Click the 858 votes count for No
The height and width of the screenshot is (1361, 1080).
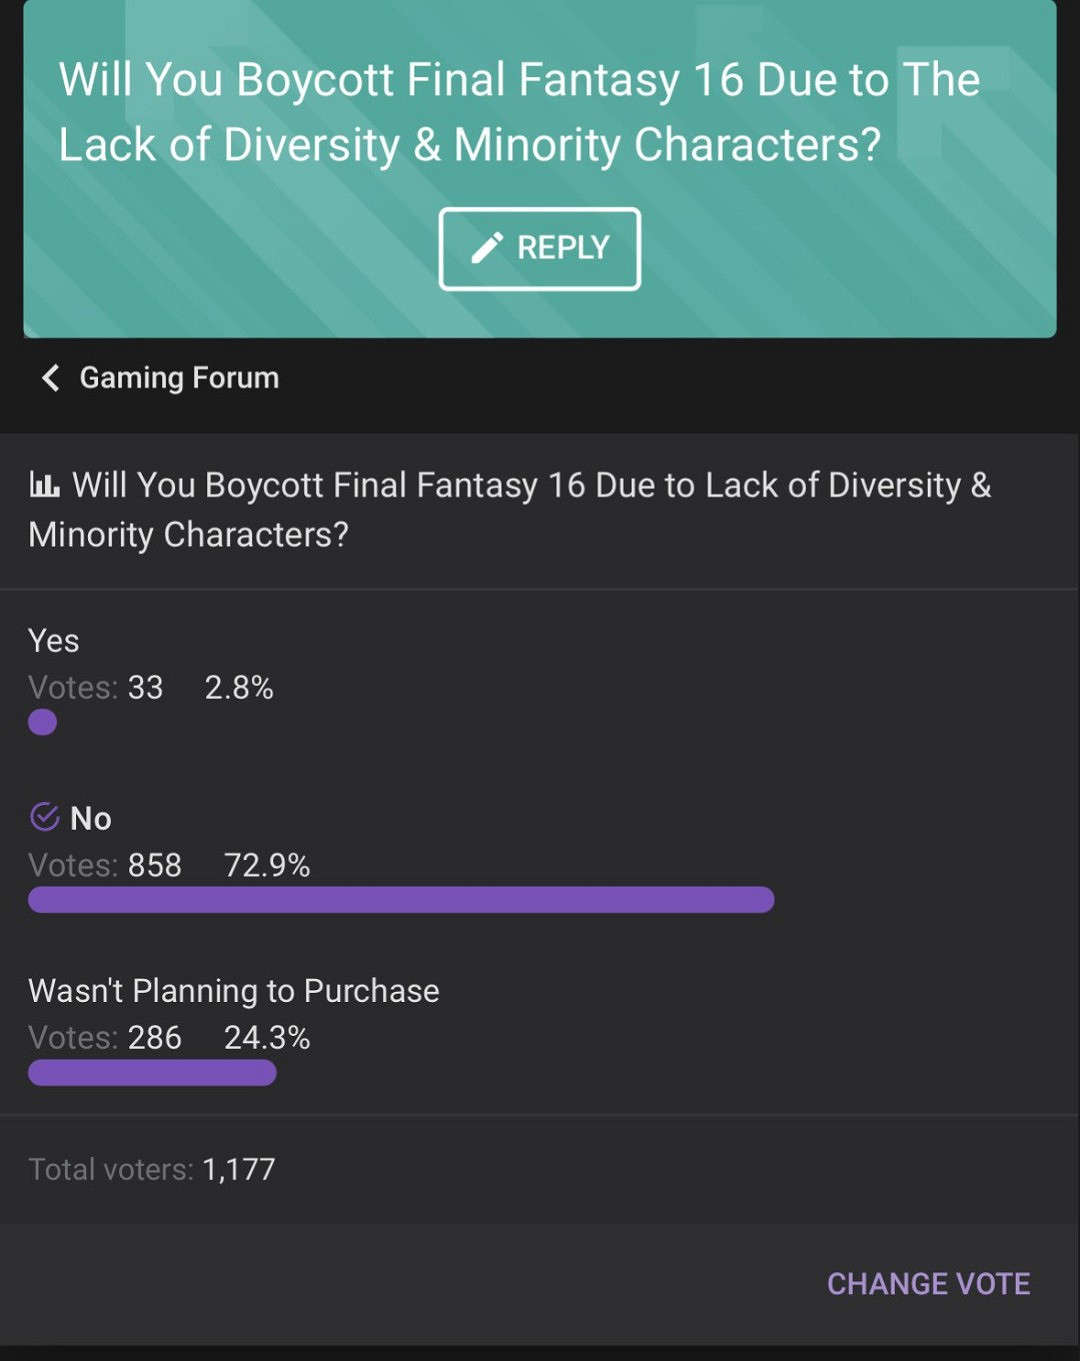154,865
